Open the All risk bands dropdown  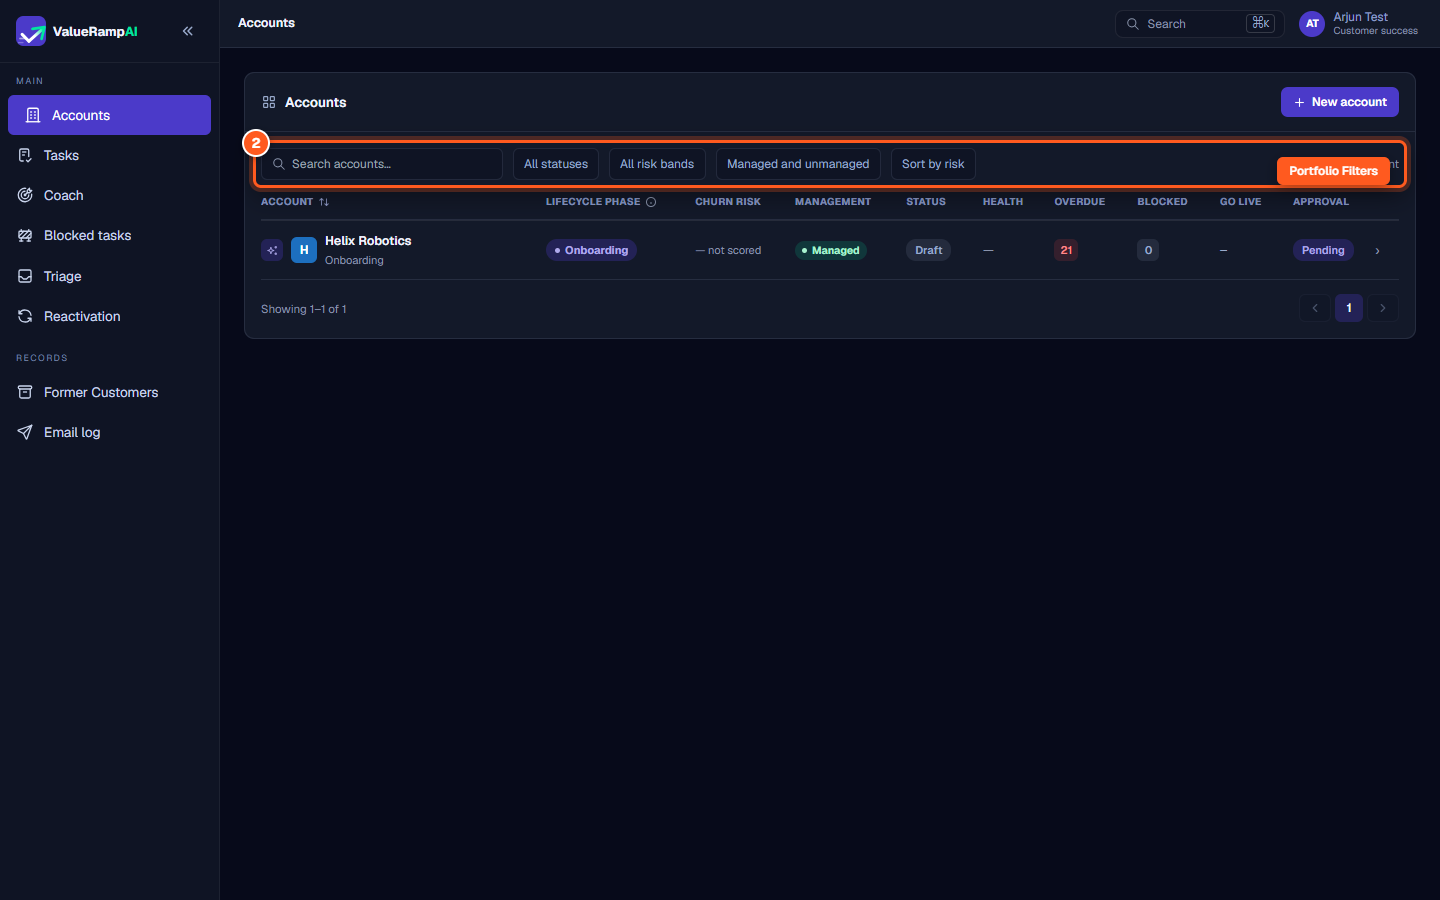point(657,164)
